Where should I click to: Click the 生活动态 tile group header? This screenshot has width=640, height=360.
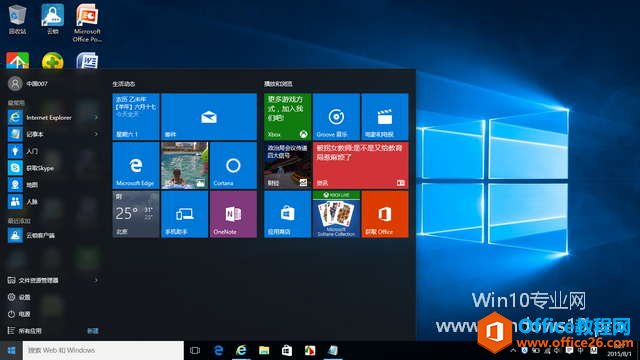(124, 84)
